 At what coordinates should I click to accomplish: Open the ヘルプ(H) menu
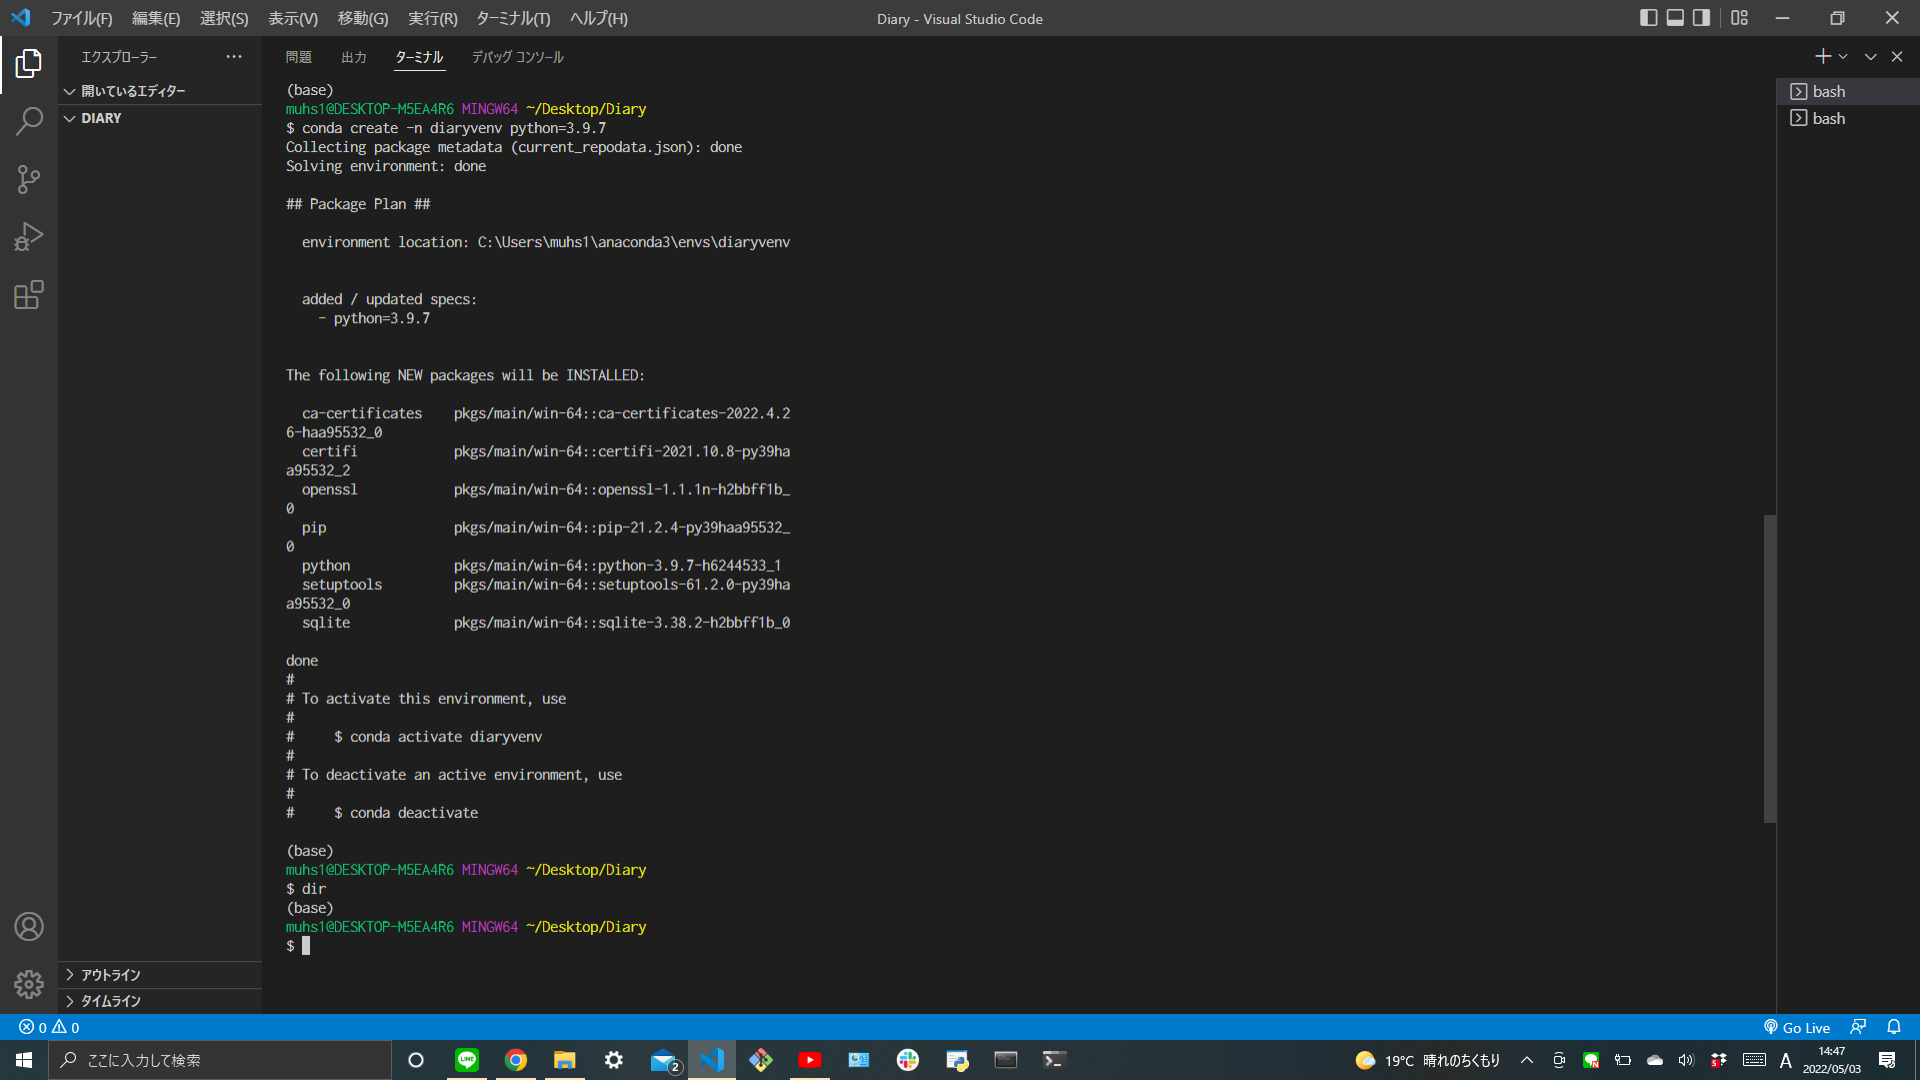[599, 18]
